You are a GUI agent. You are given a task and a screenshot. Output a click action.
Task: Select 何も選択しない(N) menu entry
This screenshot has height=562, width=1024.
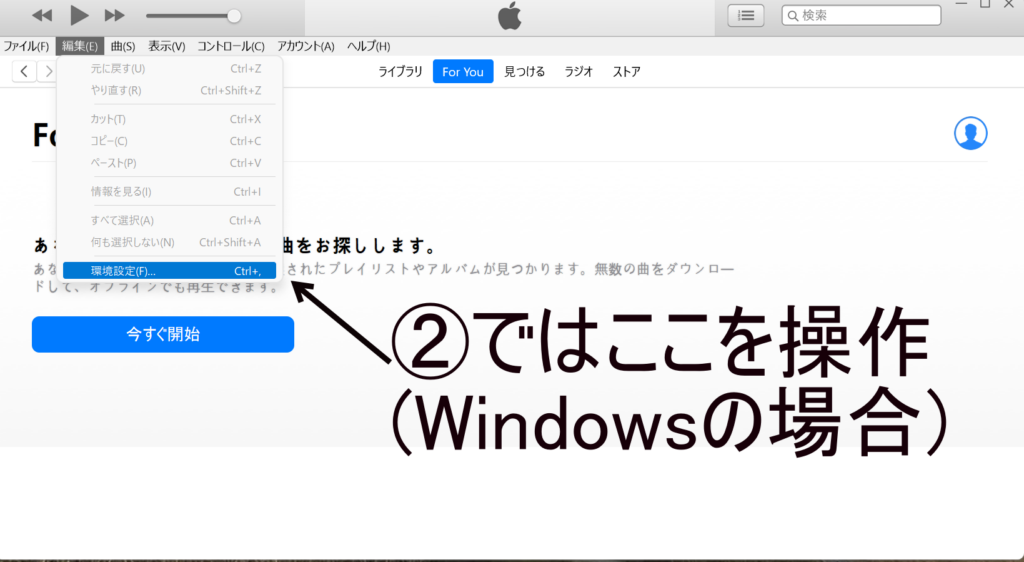pos(170,242)
